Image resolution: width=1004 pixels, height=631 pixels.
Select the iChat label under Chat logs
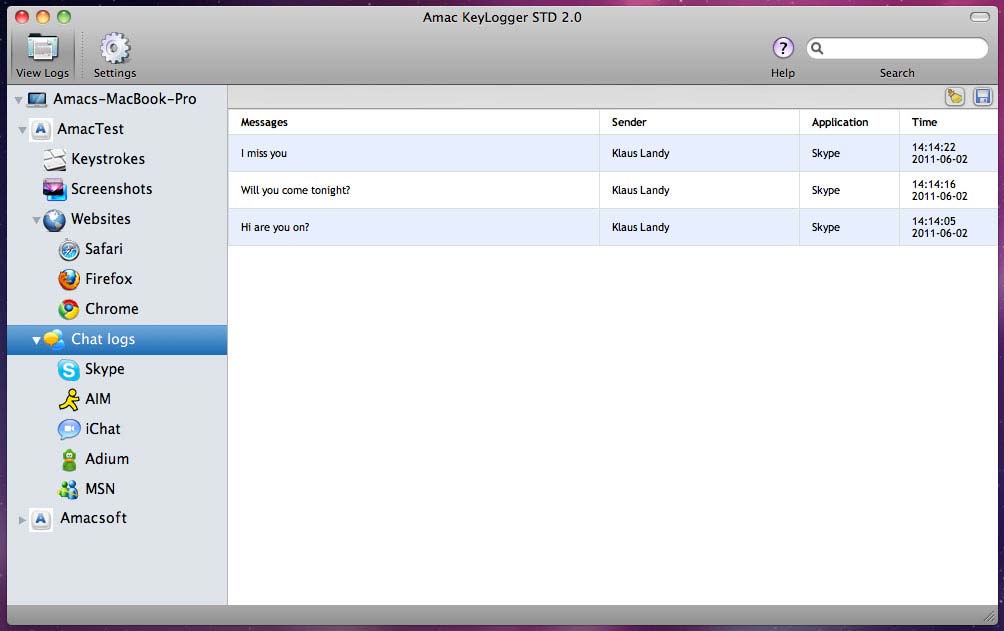pos(102,429)
